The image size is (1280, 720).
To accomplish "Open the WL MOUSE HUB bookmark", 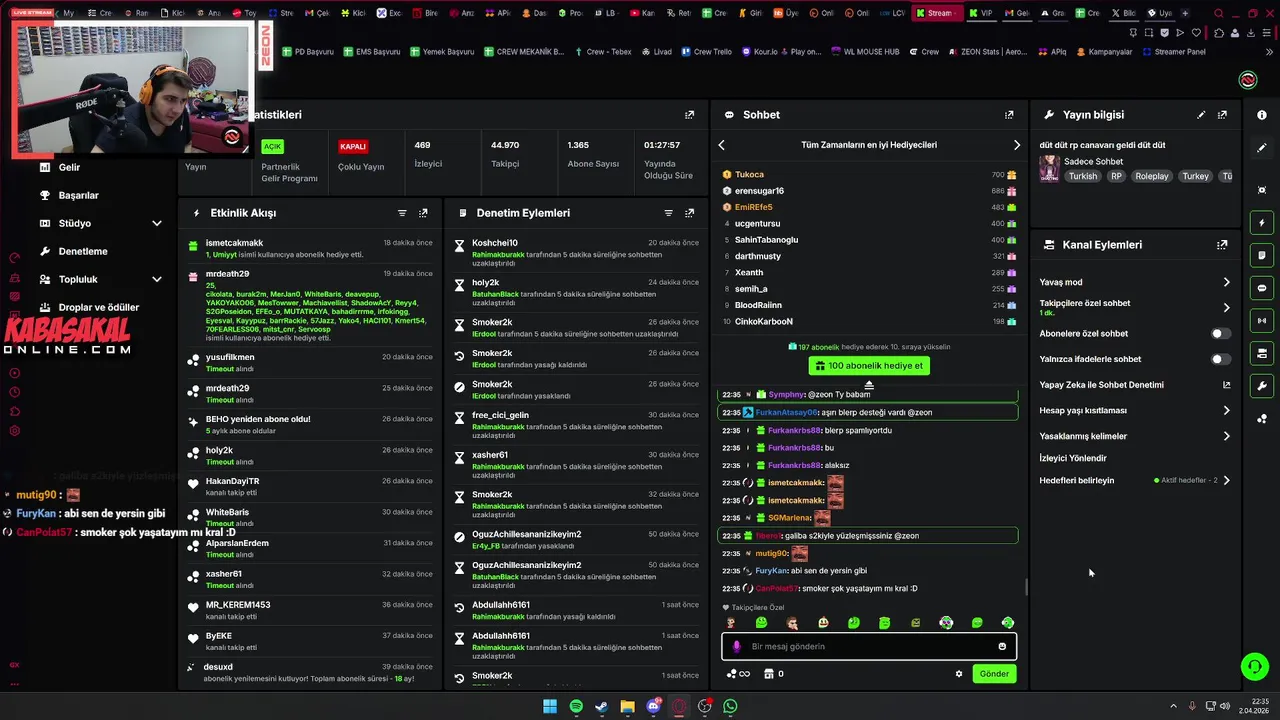I will pyautogui.click(x=864, y=52).
